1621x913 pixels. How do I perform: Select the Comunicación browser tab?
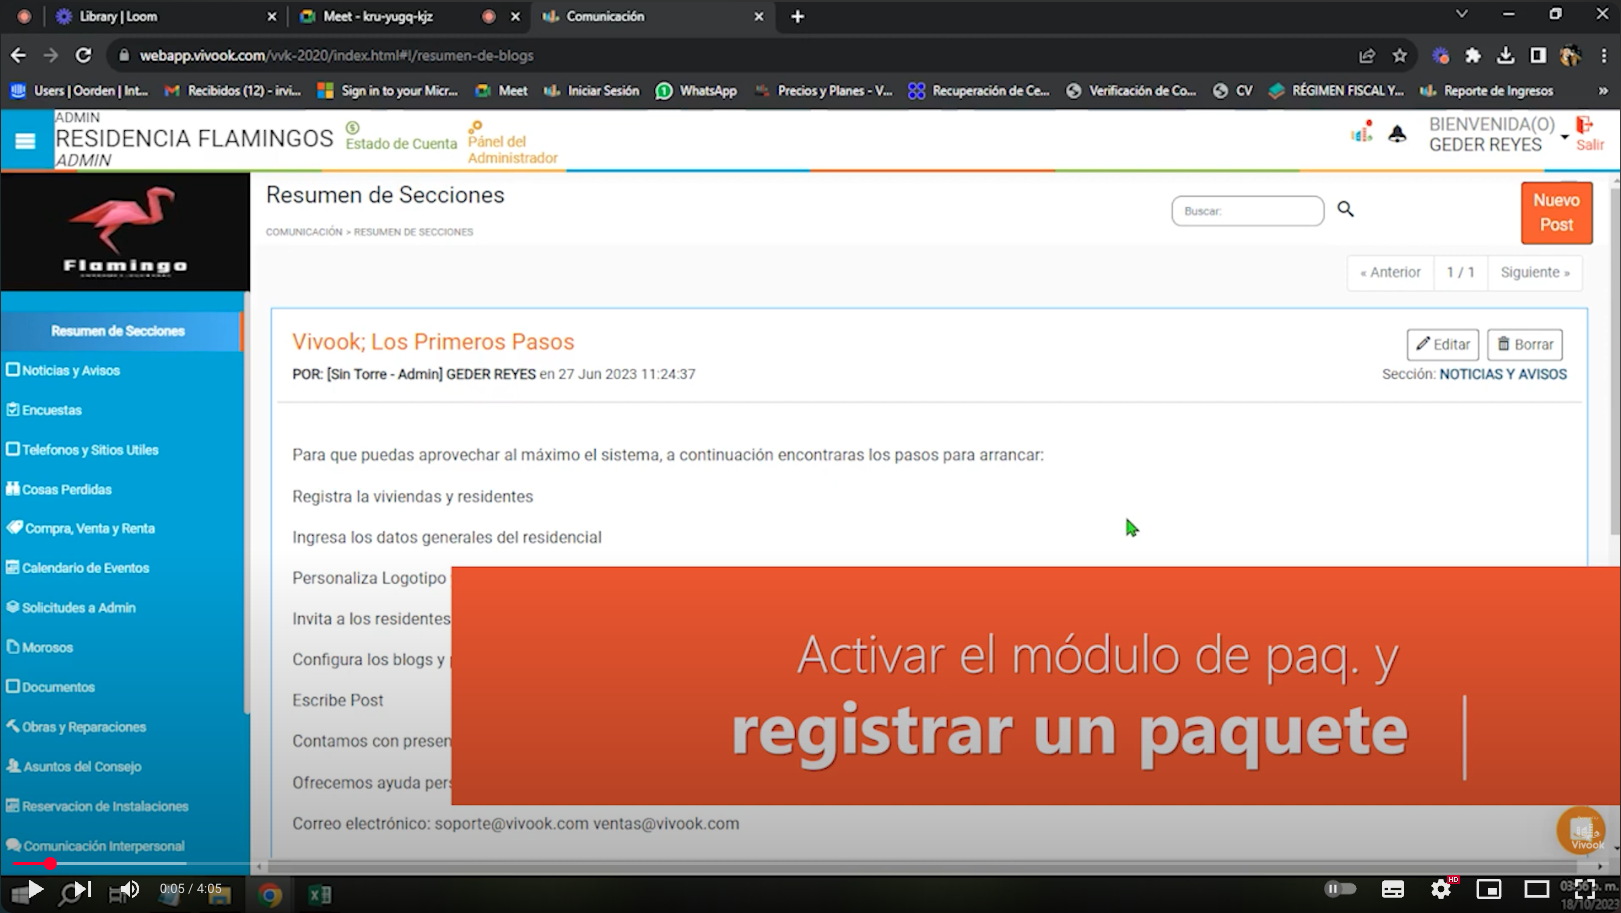pos(652,16)
